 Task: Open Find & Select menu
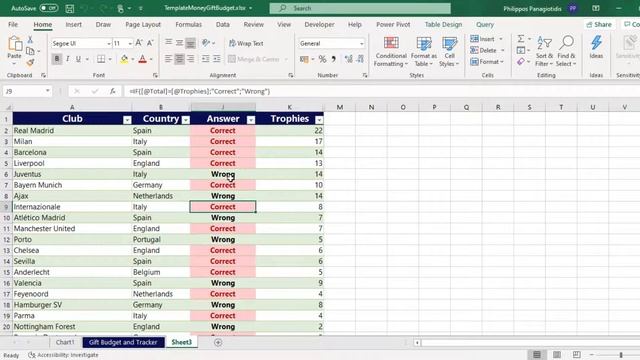pos(566,52)
